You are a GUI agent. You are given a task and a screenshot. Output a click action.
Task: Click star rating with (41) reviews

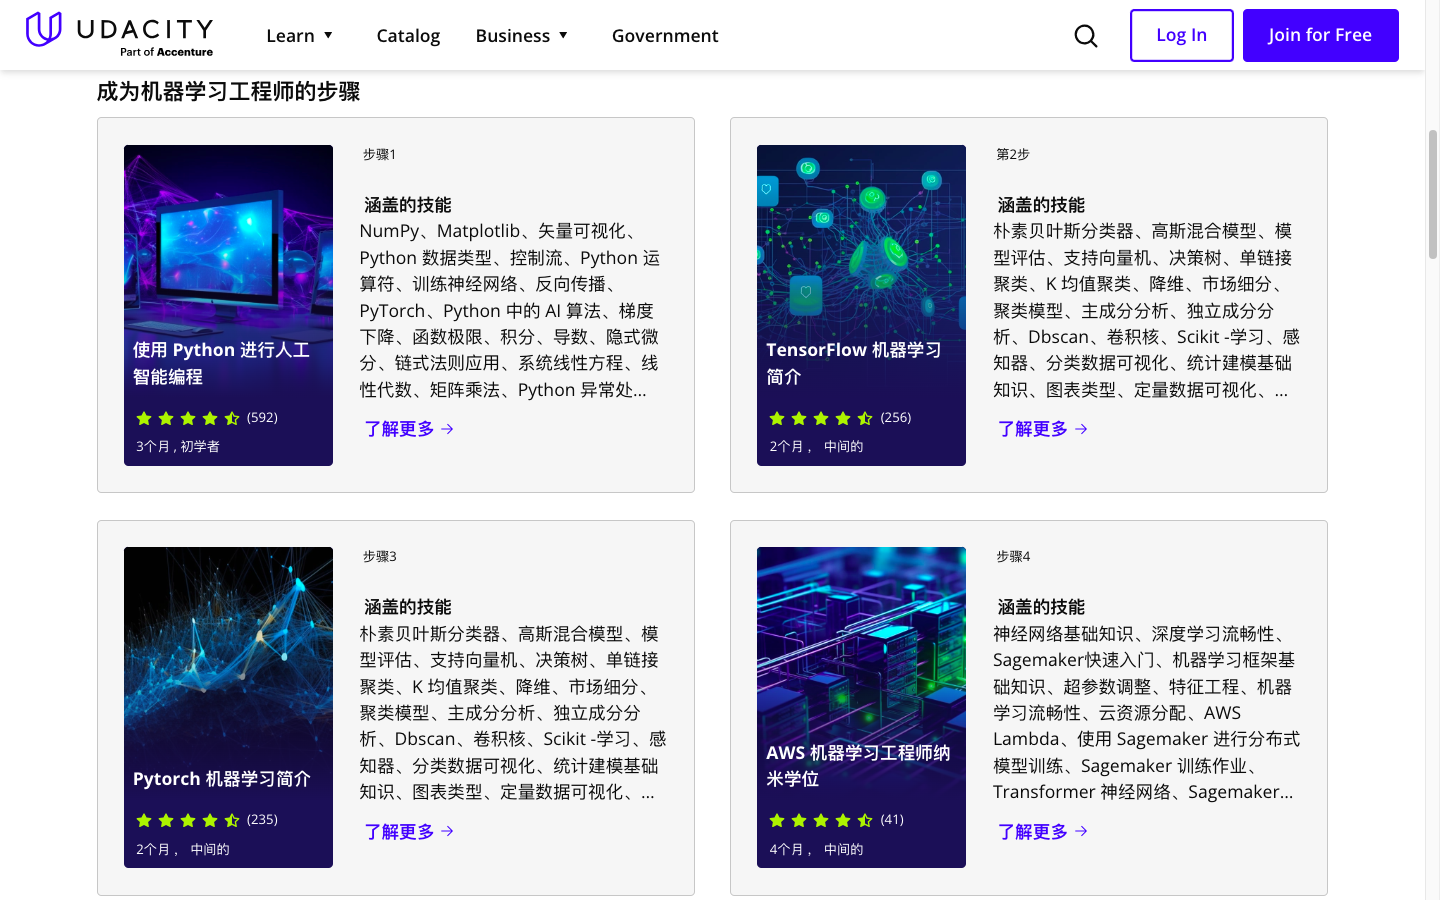[x=835, y=820]
